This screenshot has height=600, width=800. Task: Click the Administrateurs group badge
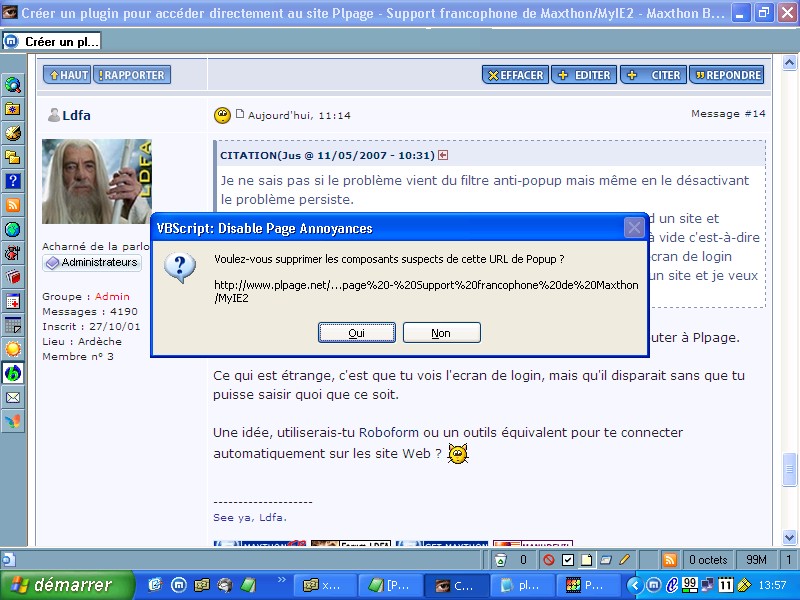92,263
